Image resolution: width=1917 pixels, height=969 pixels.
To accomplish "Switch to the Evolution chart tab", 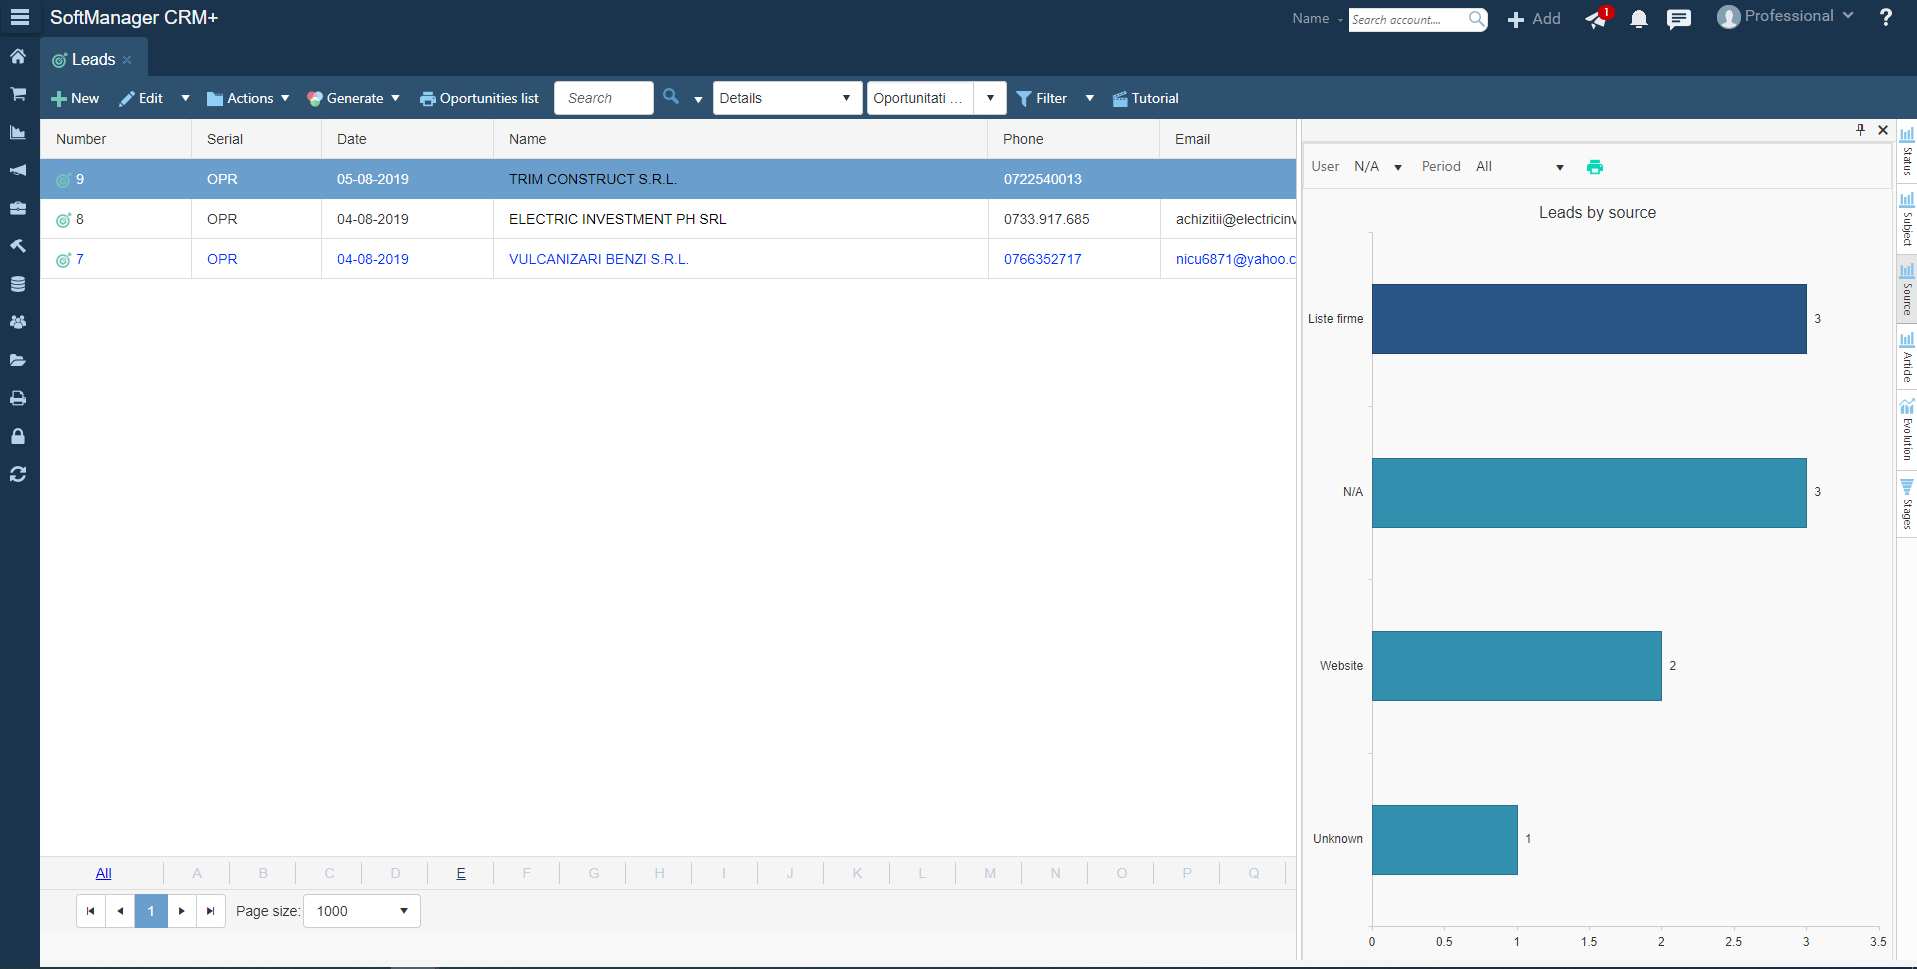I will pos(1907,430).
